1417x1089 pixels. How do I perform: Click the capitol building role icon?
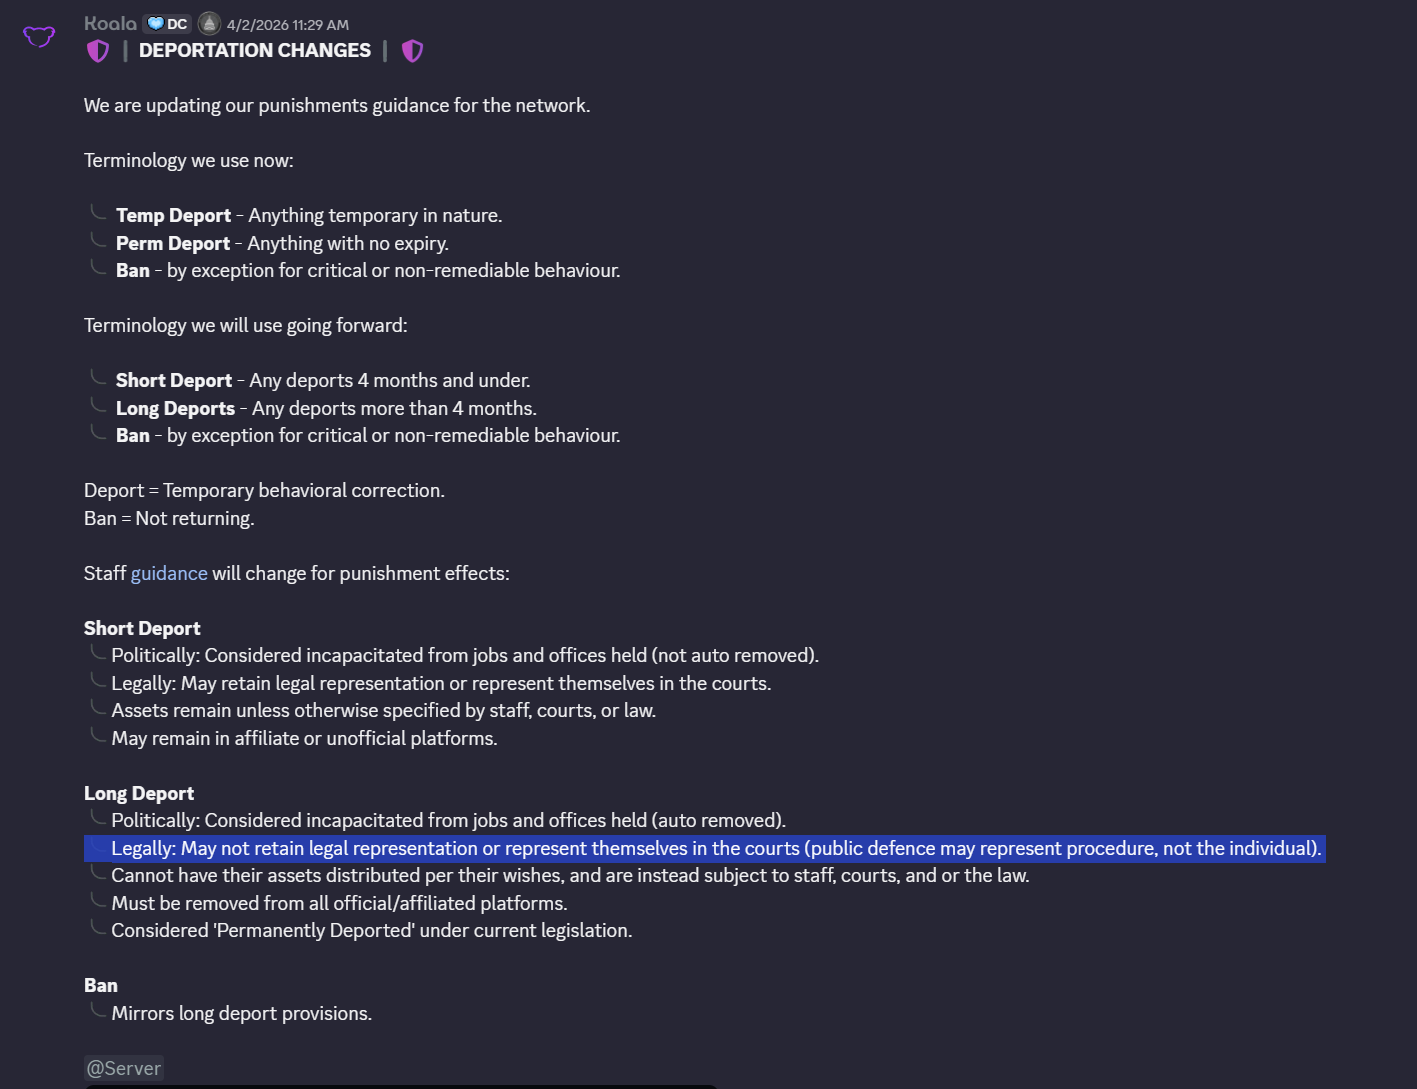209,24
